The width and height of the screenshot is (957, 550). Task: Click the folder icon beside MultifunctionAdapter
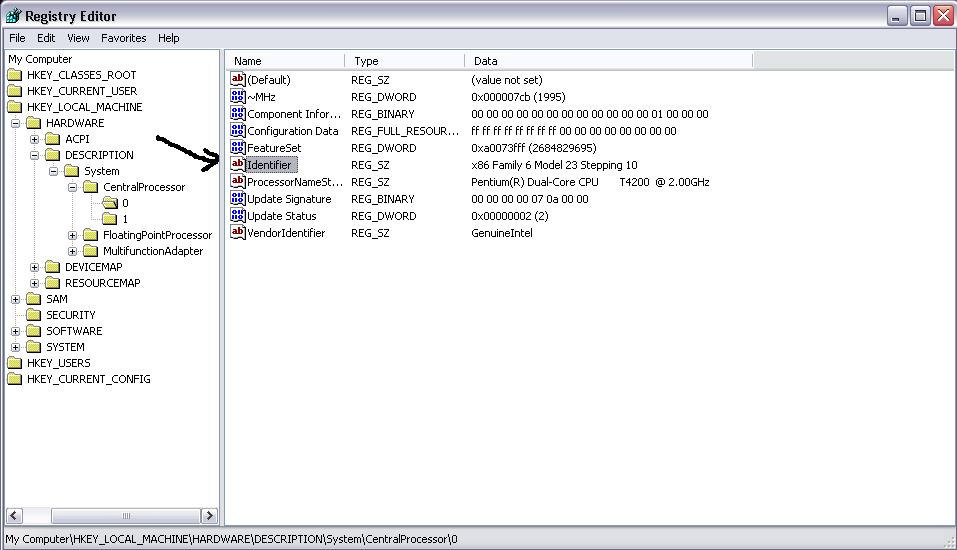click(91, 251)
